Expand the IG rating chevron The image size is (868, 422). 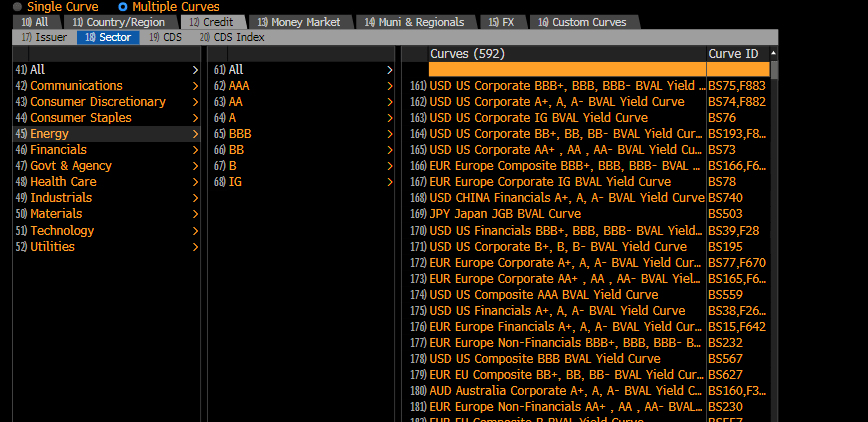[x=390, y=182]
